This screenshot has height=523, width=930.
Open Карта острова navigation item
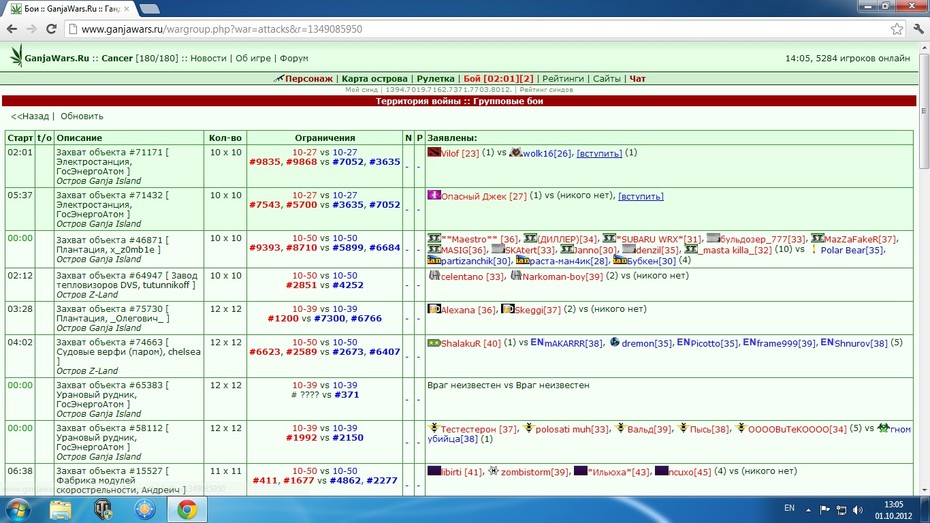pyautogui.click(x=374, y=78)
